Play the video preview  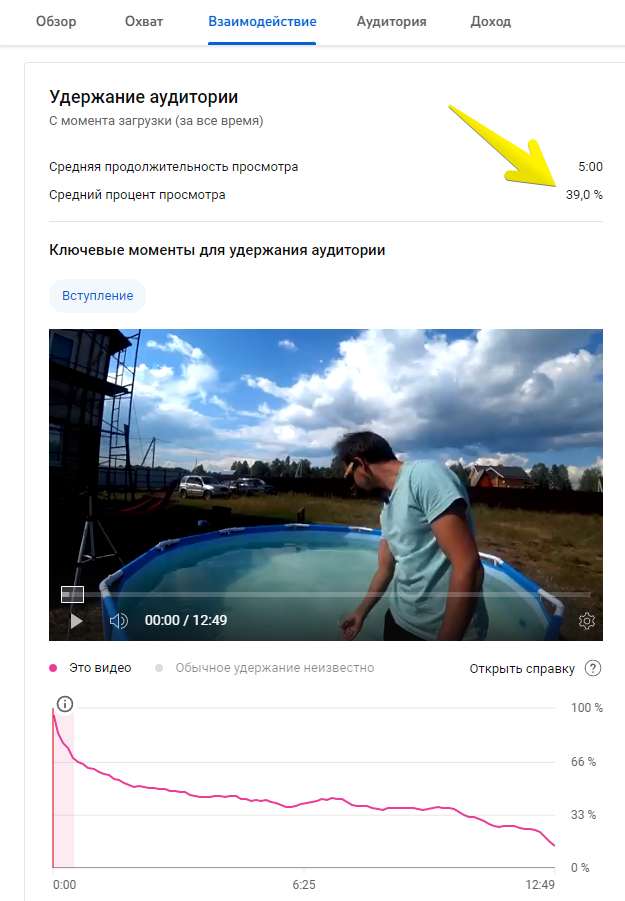click(76, 621)
